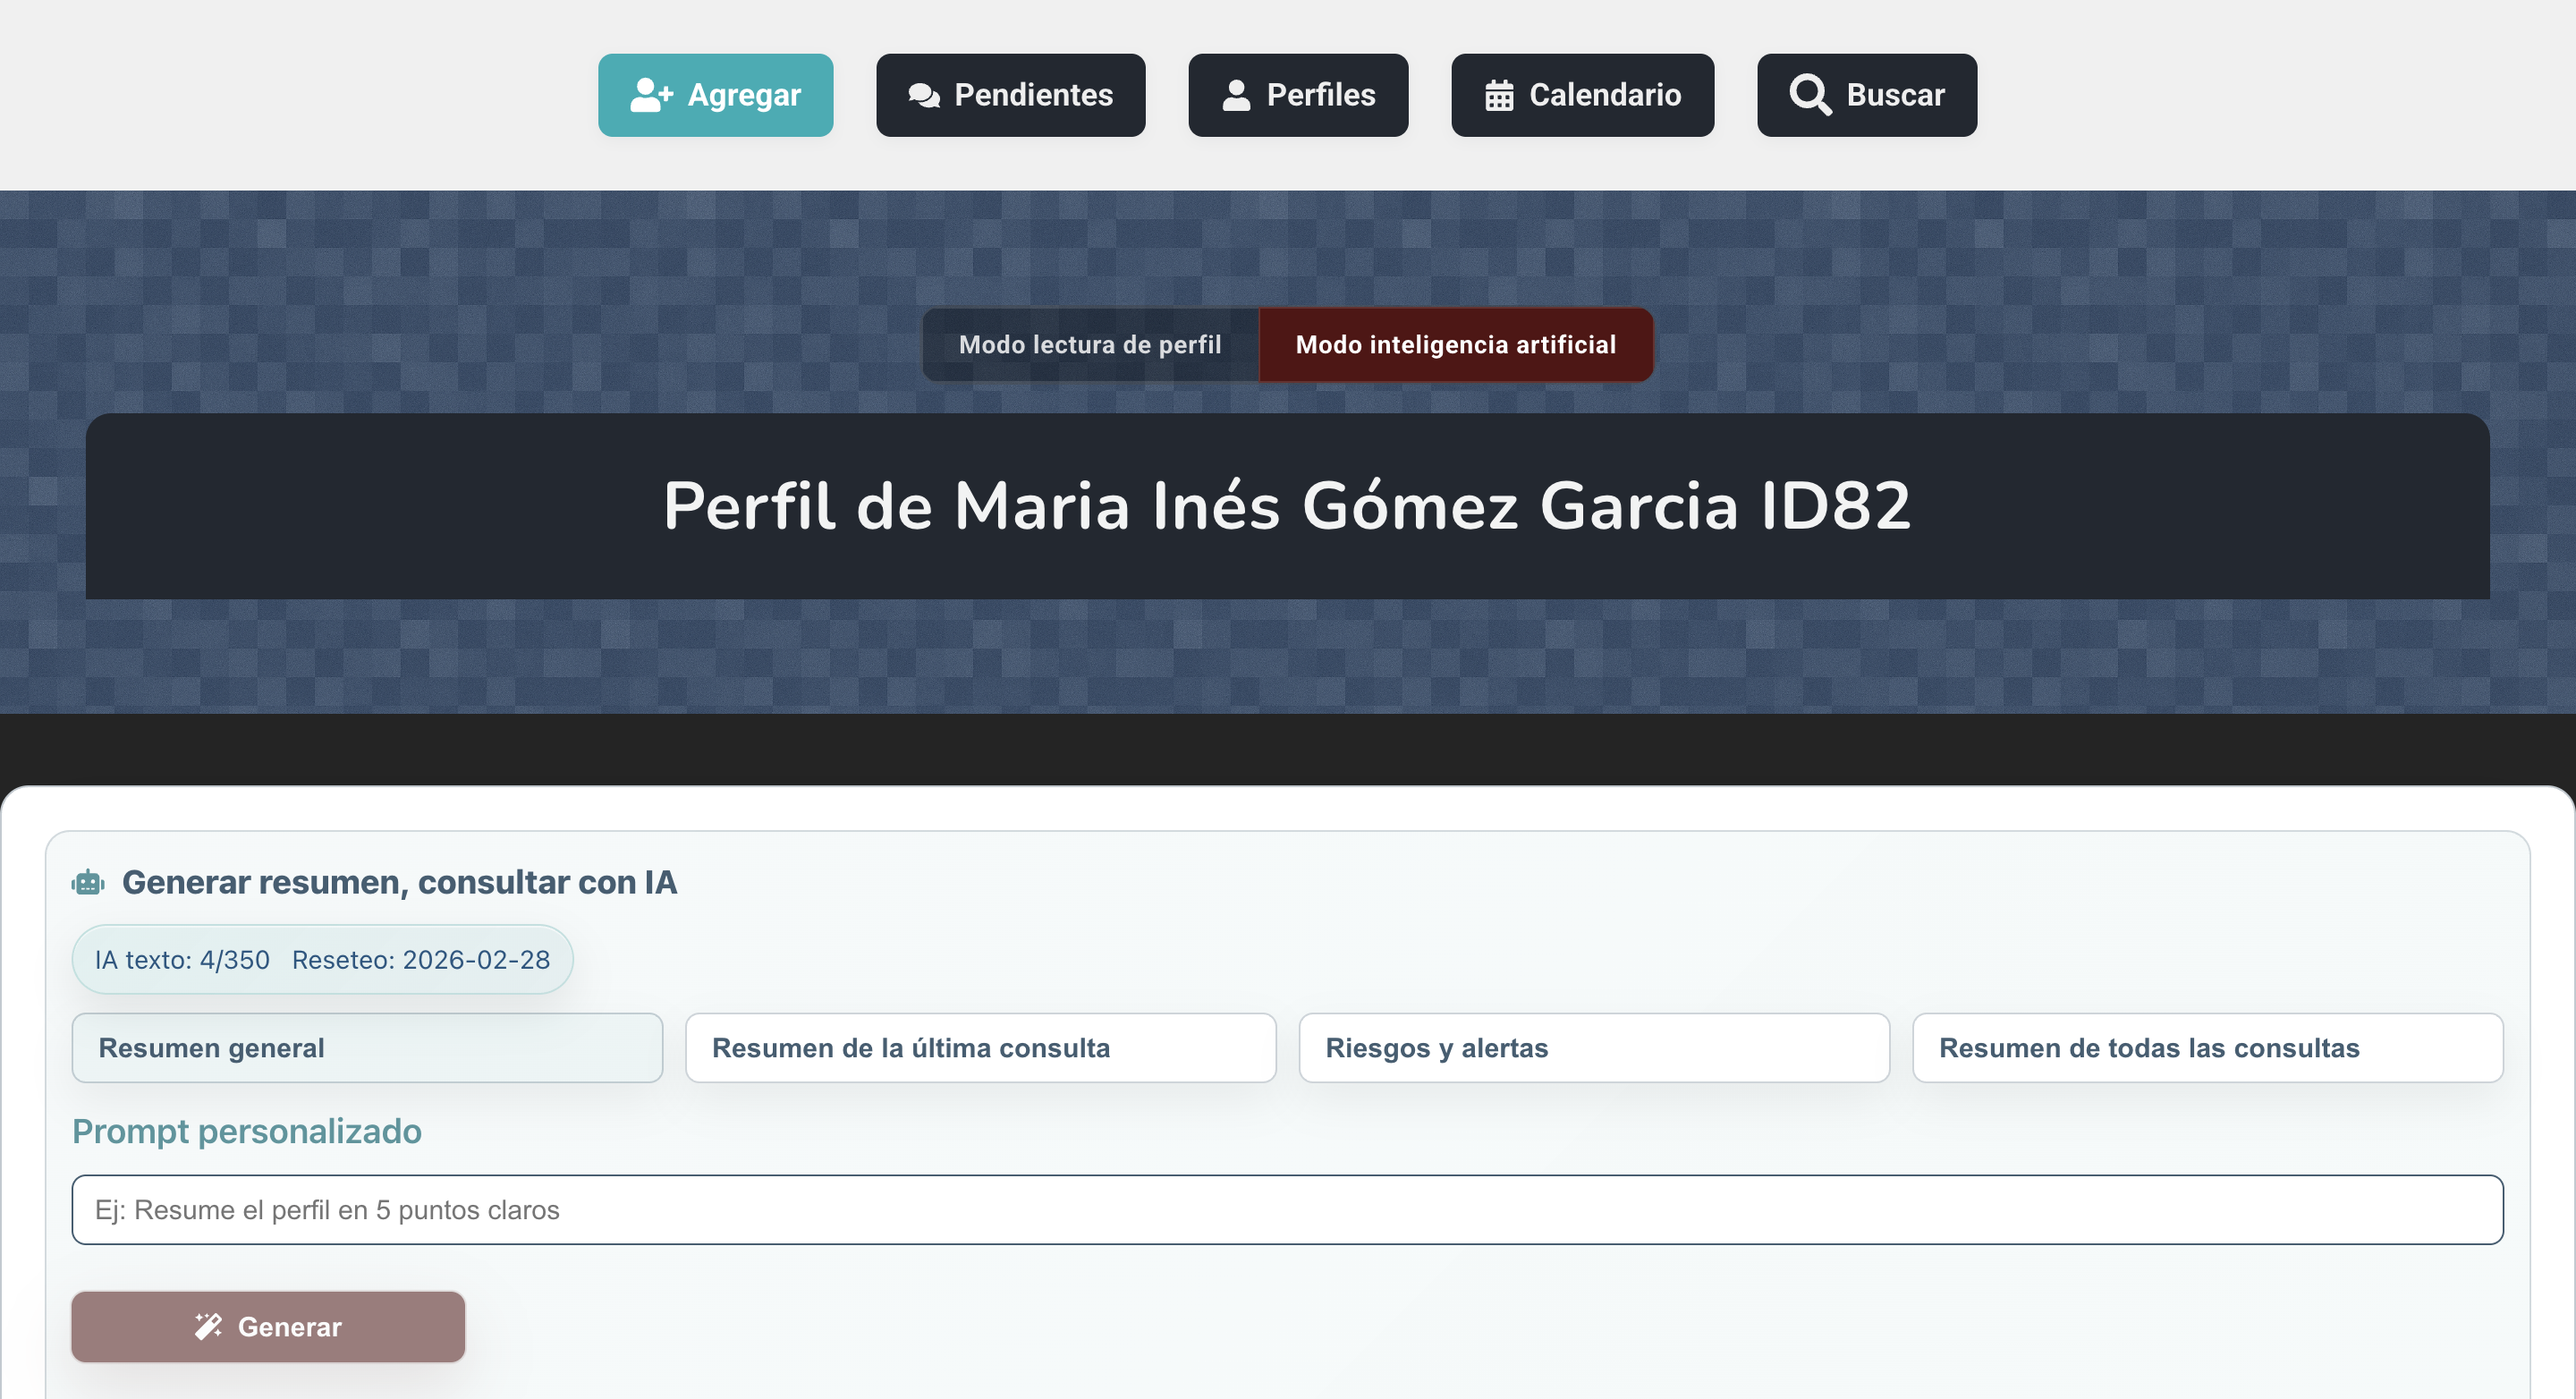The height and width of the screenshot is (1399, 2576).
Task: Click the custom prompt text field
Action: tap(1288, 1209)
